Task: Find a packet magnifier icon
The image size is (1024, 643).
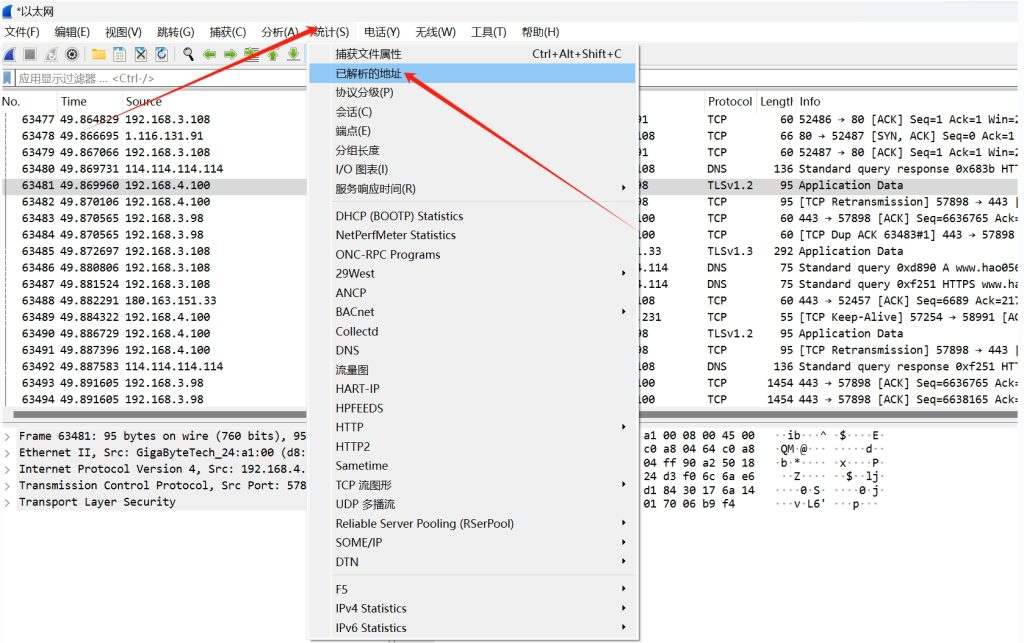Action: (188, 54)
